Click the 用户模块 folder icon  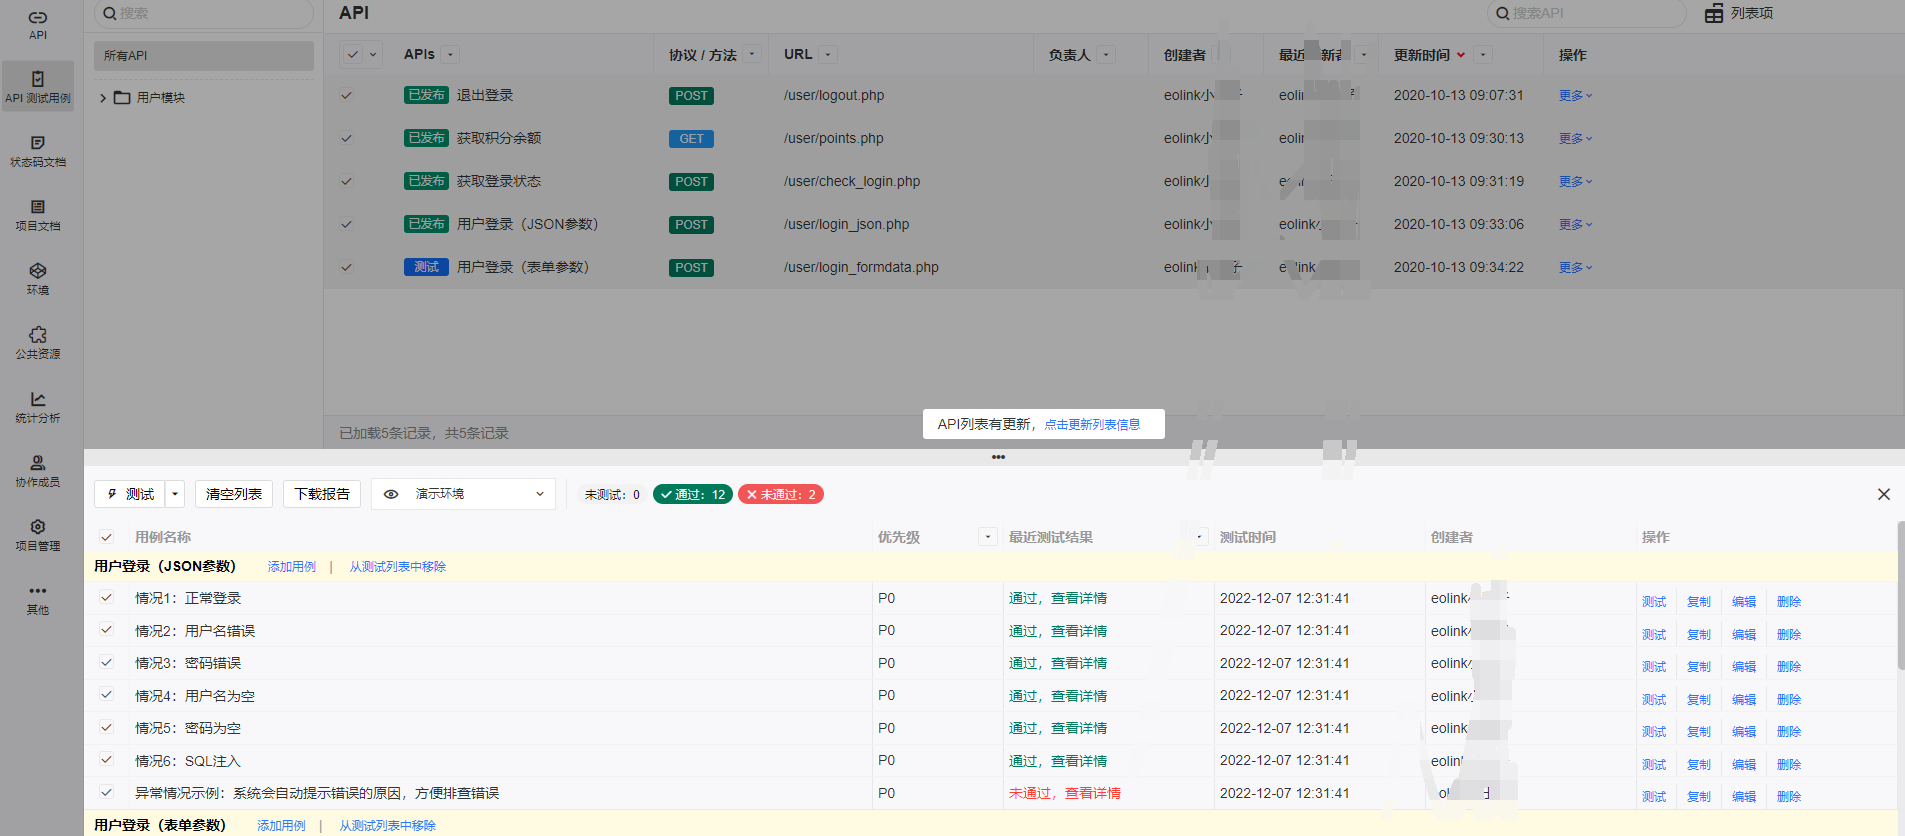click(x=122, y=98)
